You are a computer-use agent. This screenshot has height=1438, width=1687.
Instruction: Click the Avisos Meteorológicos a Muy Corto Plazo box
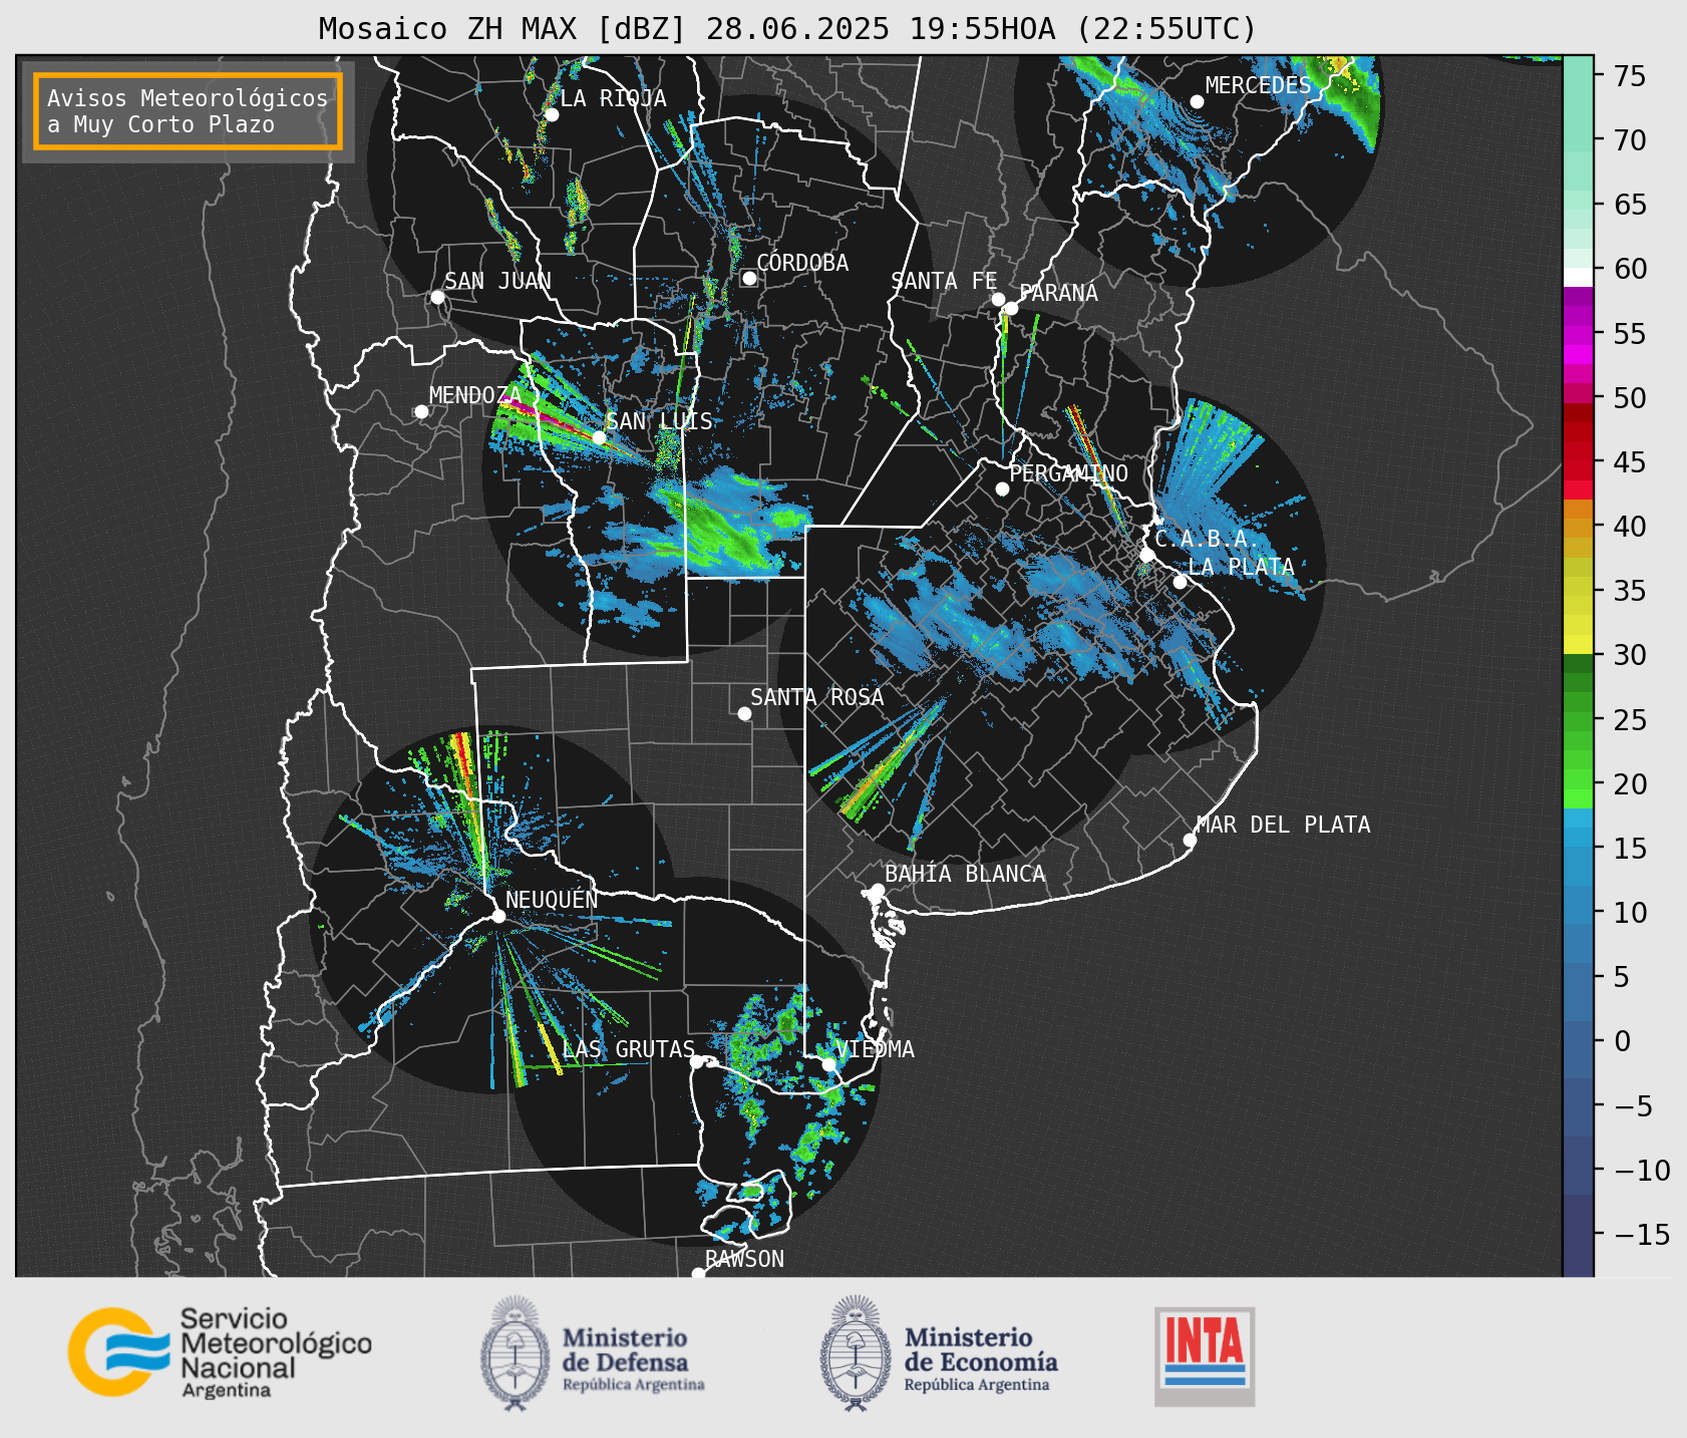pyautogui.click(x=188, y=111)
